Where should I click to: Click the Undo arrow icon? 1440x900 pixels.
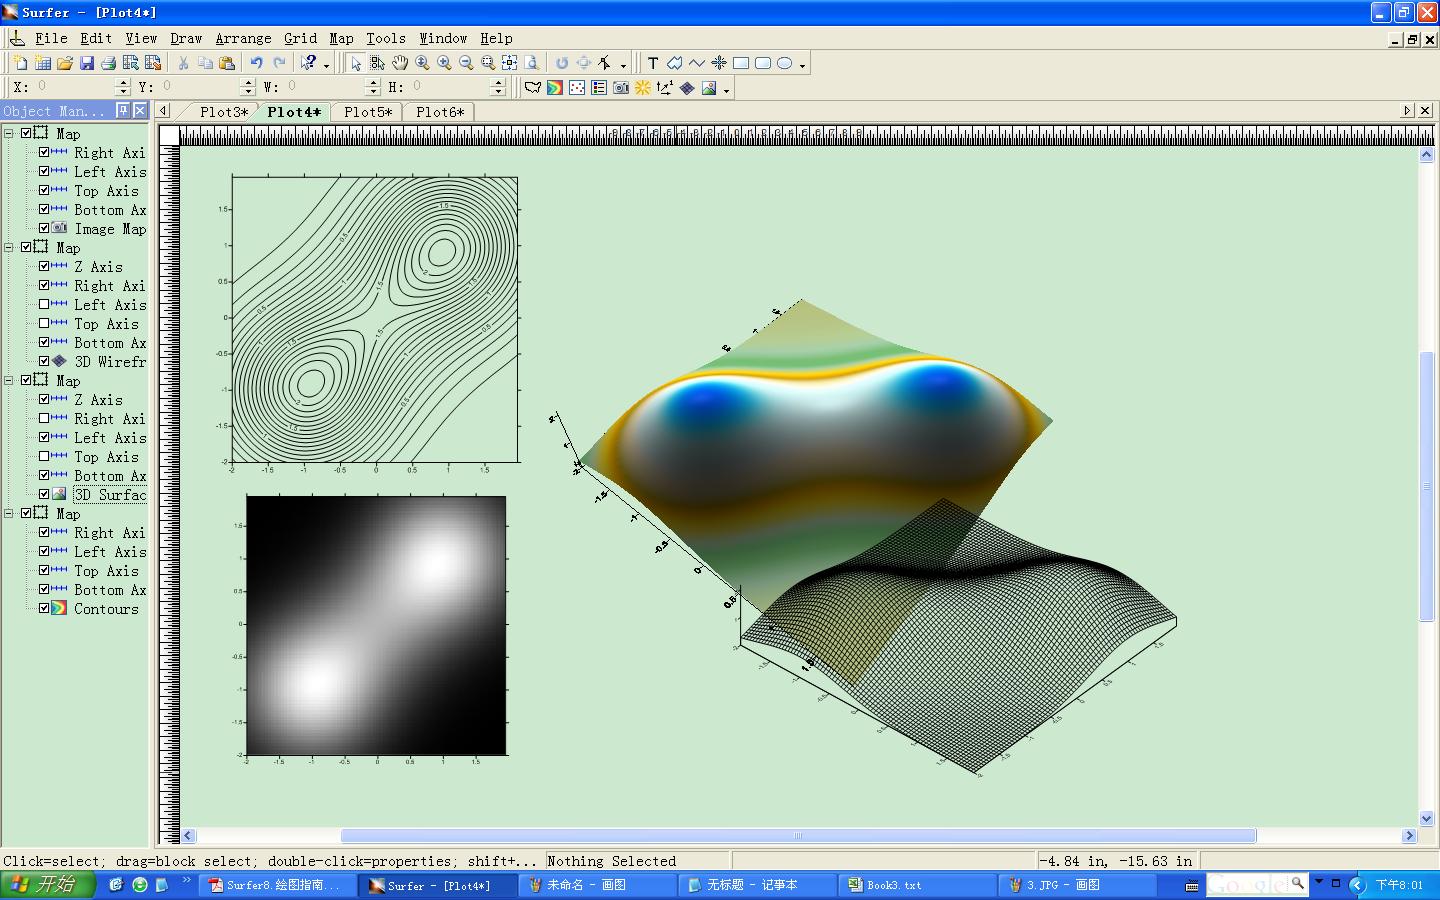tap(257, 63)
